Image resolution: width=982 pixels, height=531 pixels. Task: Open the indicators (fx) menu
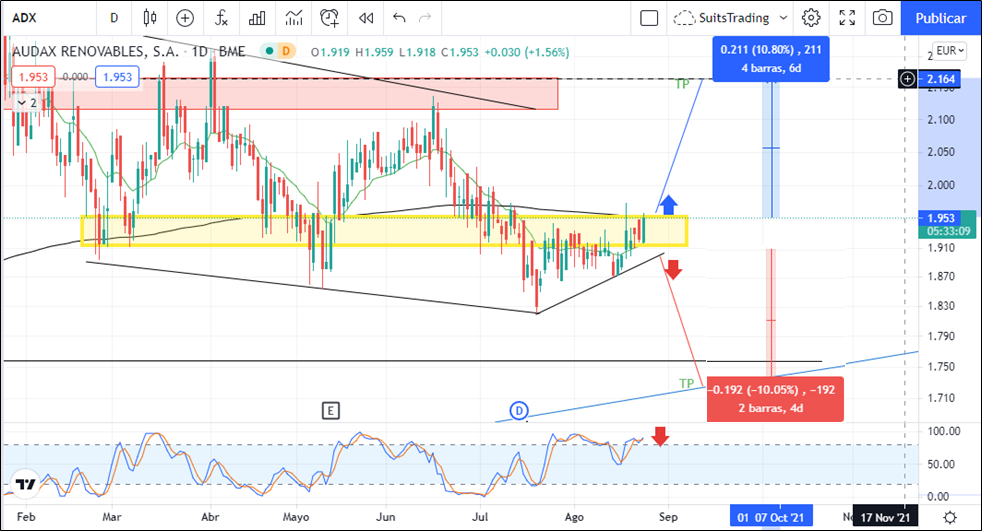point(221,18)
